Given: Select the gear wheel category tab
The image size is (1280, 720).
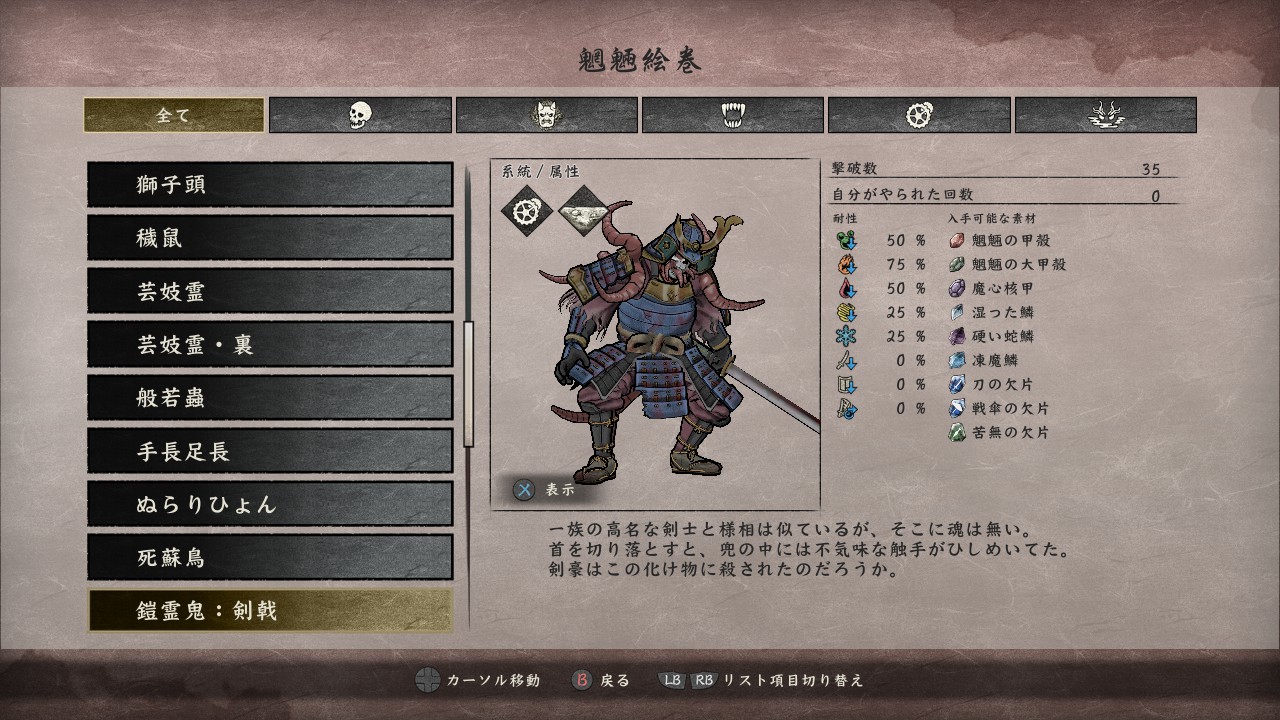Looking at the screenshot, I should pyautogui.click(x=919, y=115).
